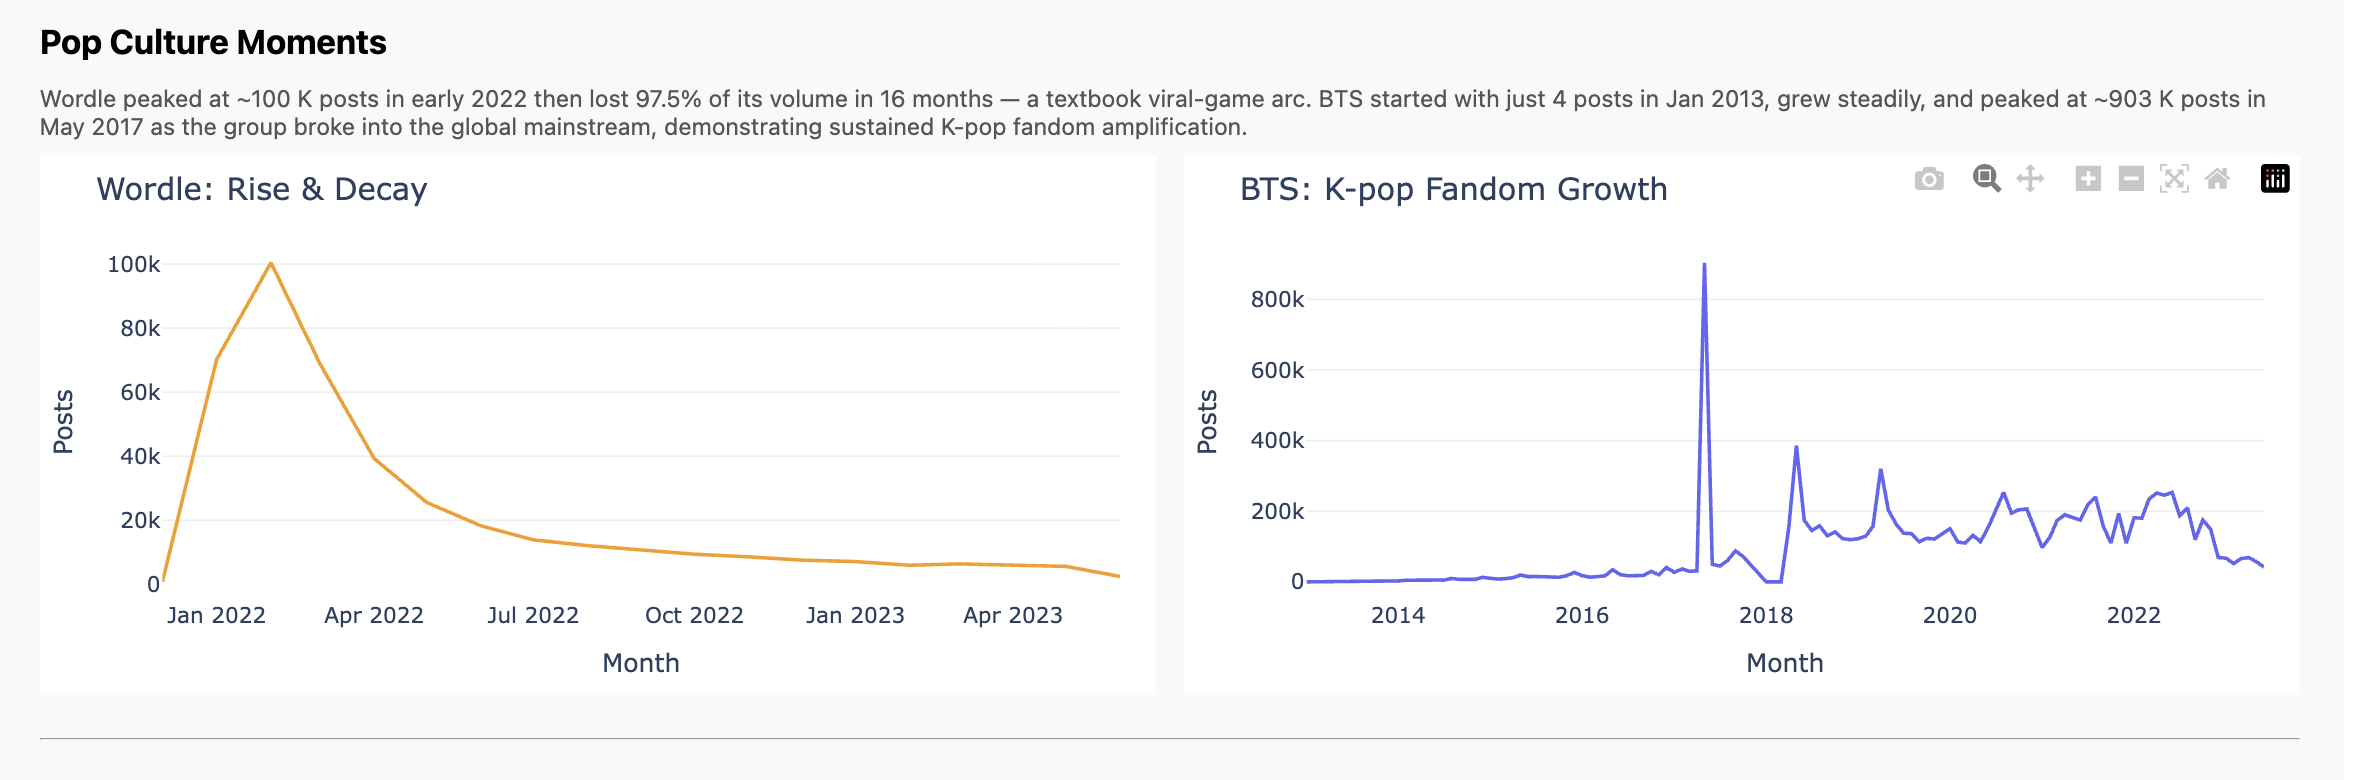Click the "Jan 2022" axis tick label
The width and height of the screenshot is (2354, 780).
216,615
